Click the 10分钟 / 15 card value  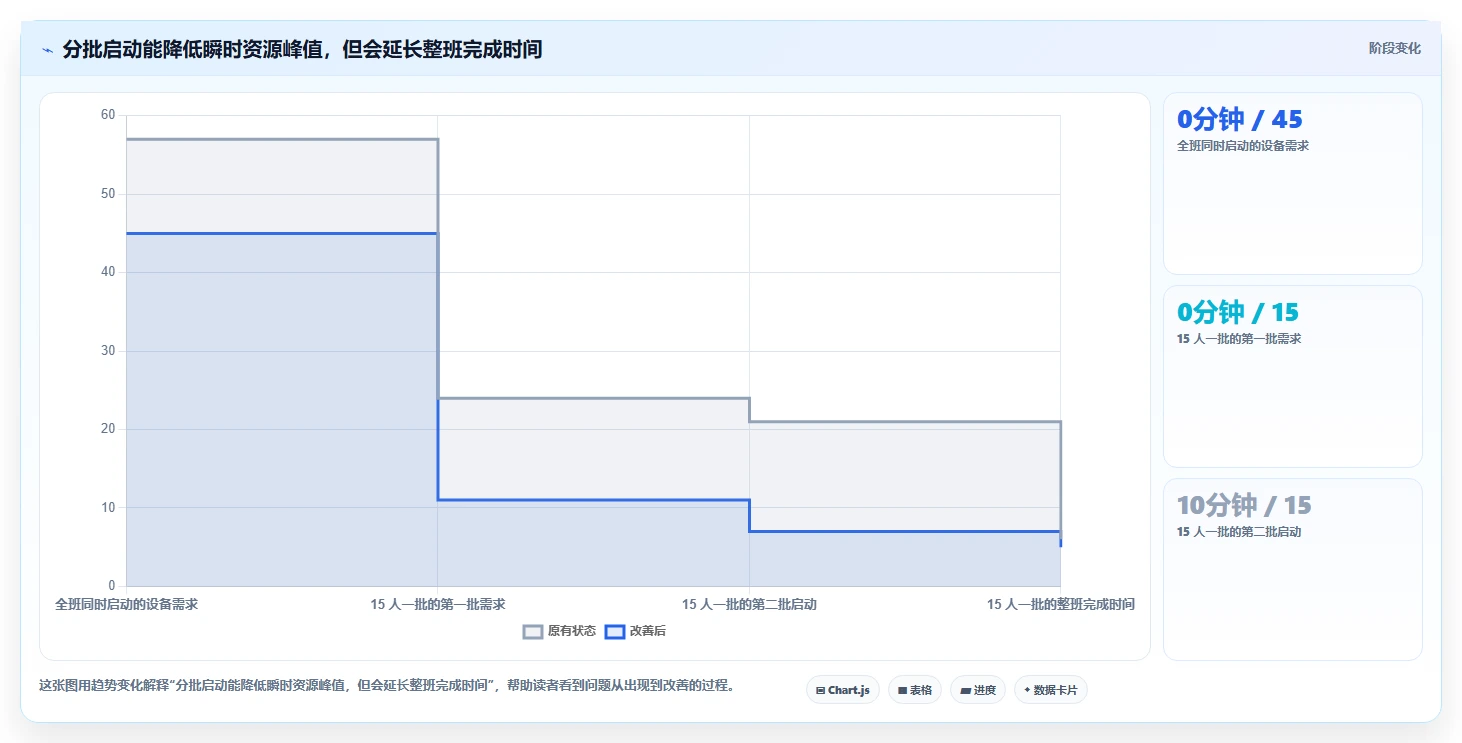(1244, 505)
